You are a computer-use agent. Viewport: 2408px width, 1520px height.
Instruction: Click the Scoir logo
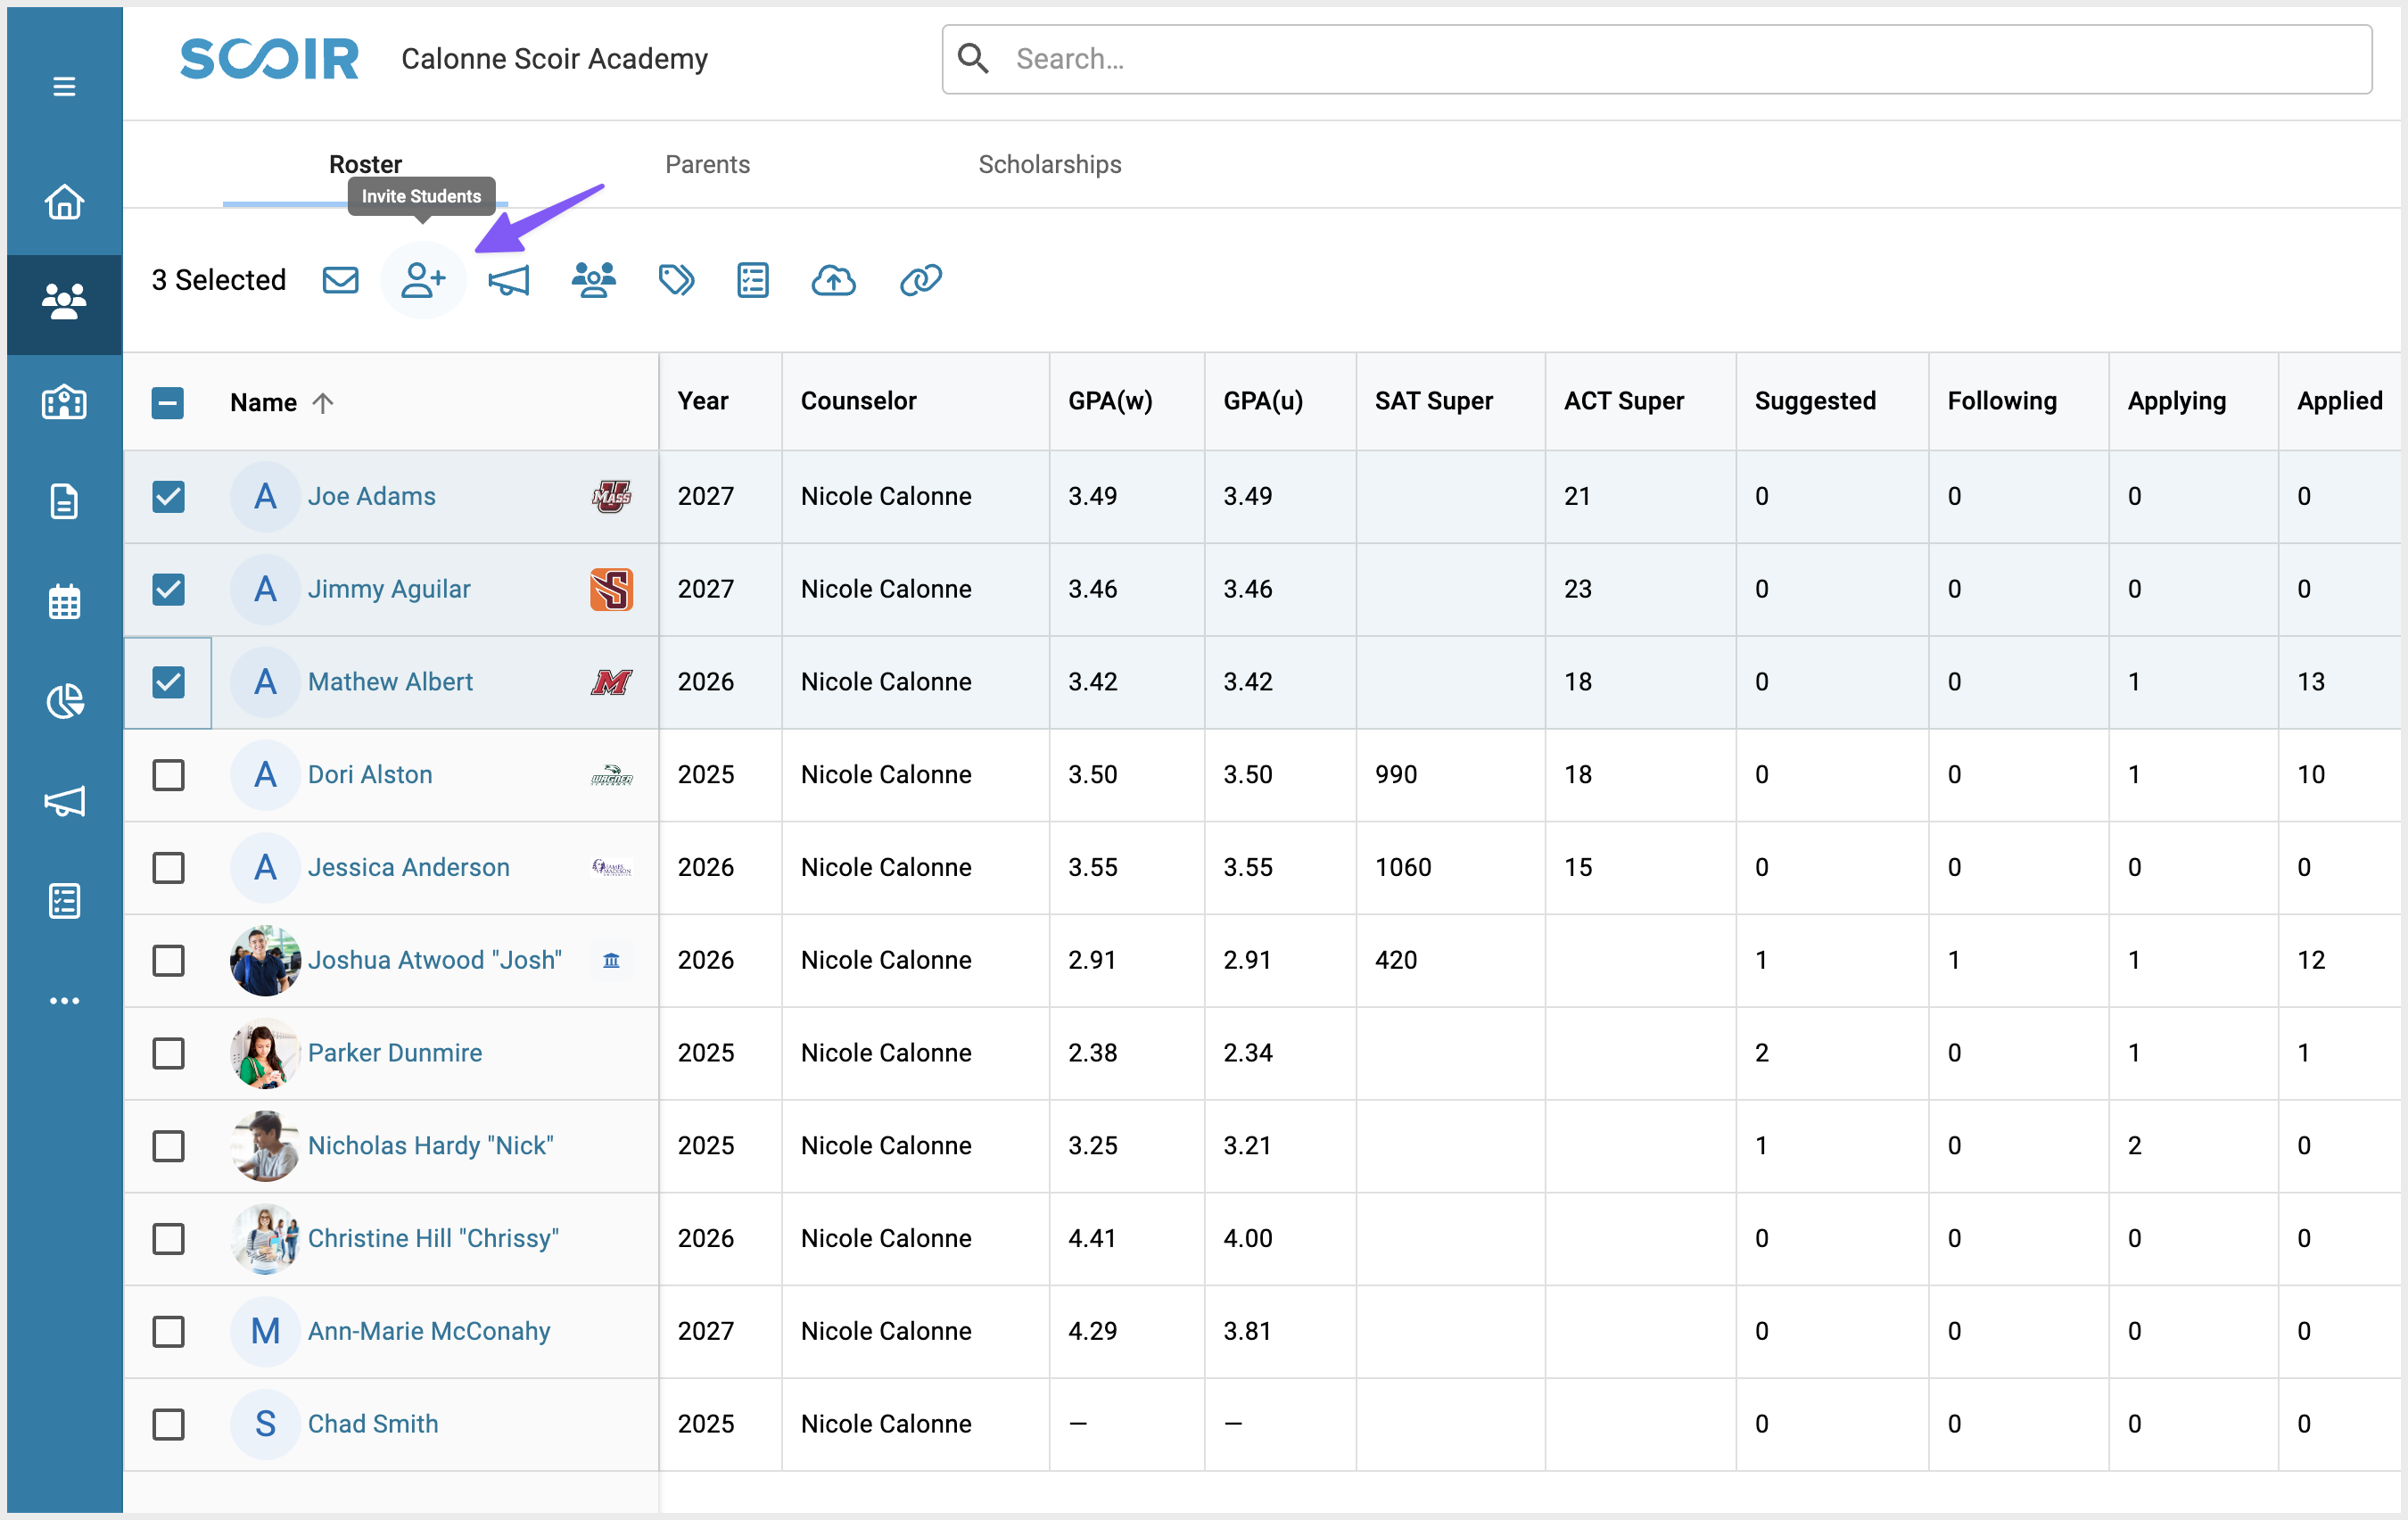[x=269, y=59]
